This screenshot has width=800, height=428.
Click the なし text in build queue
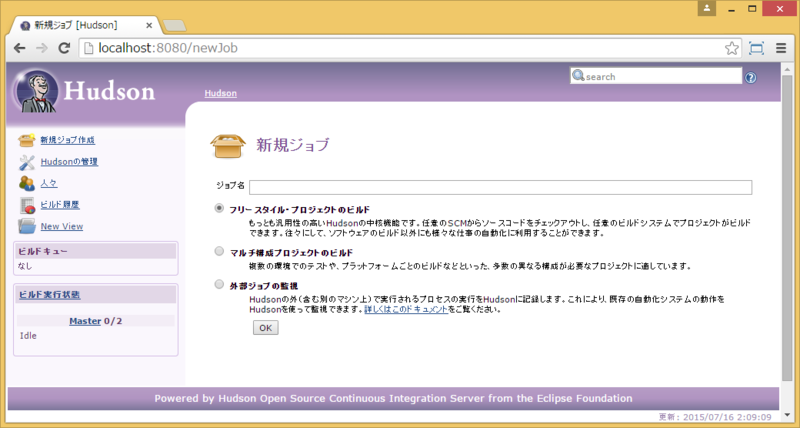point(25,266)
